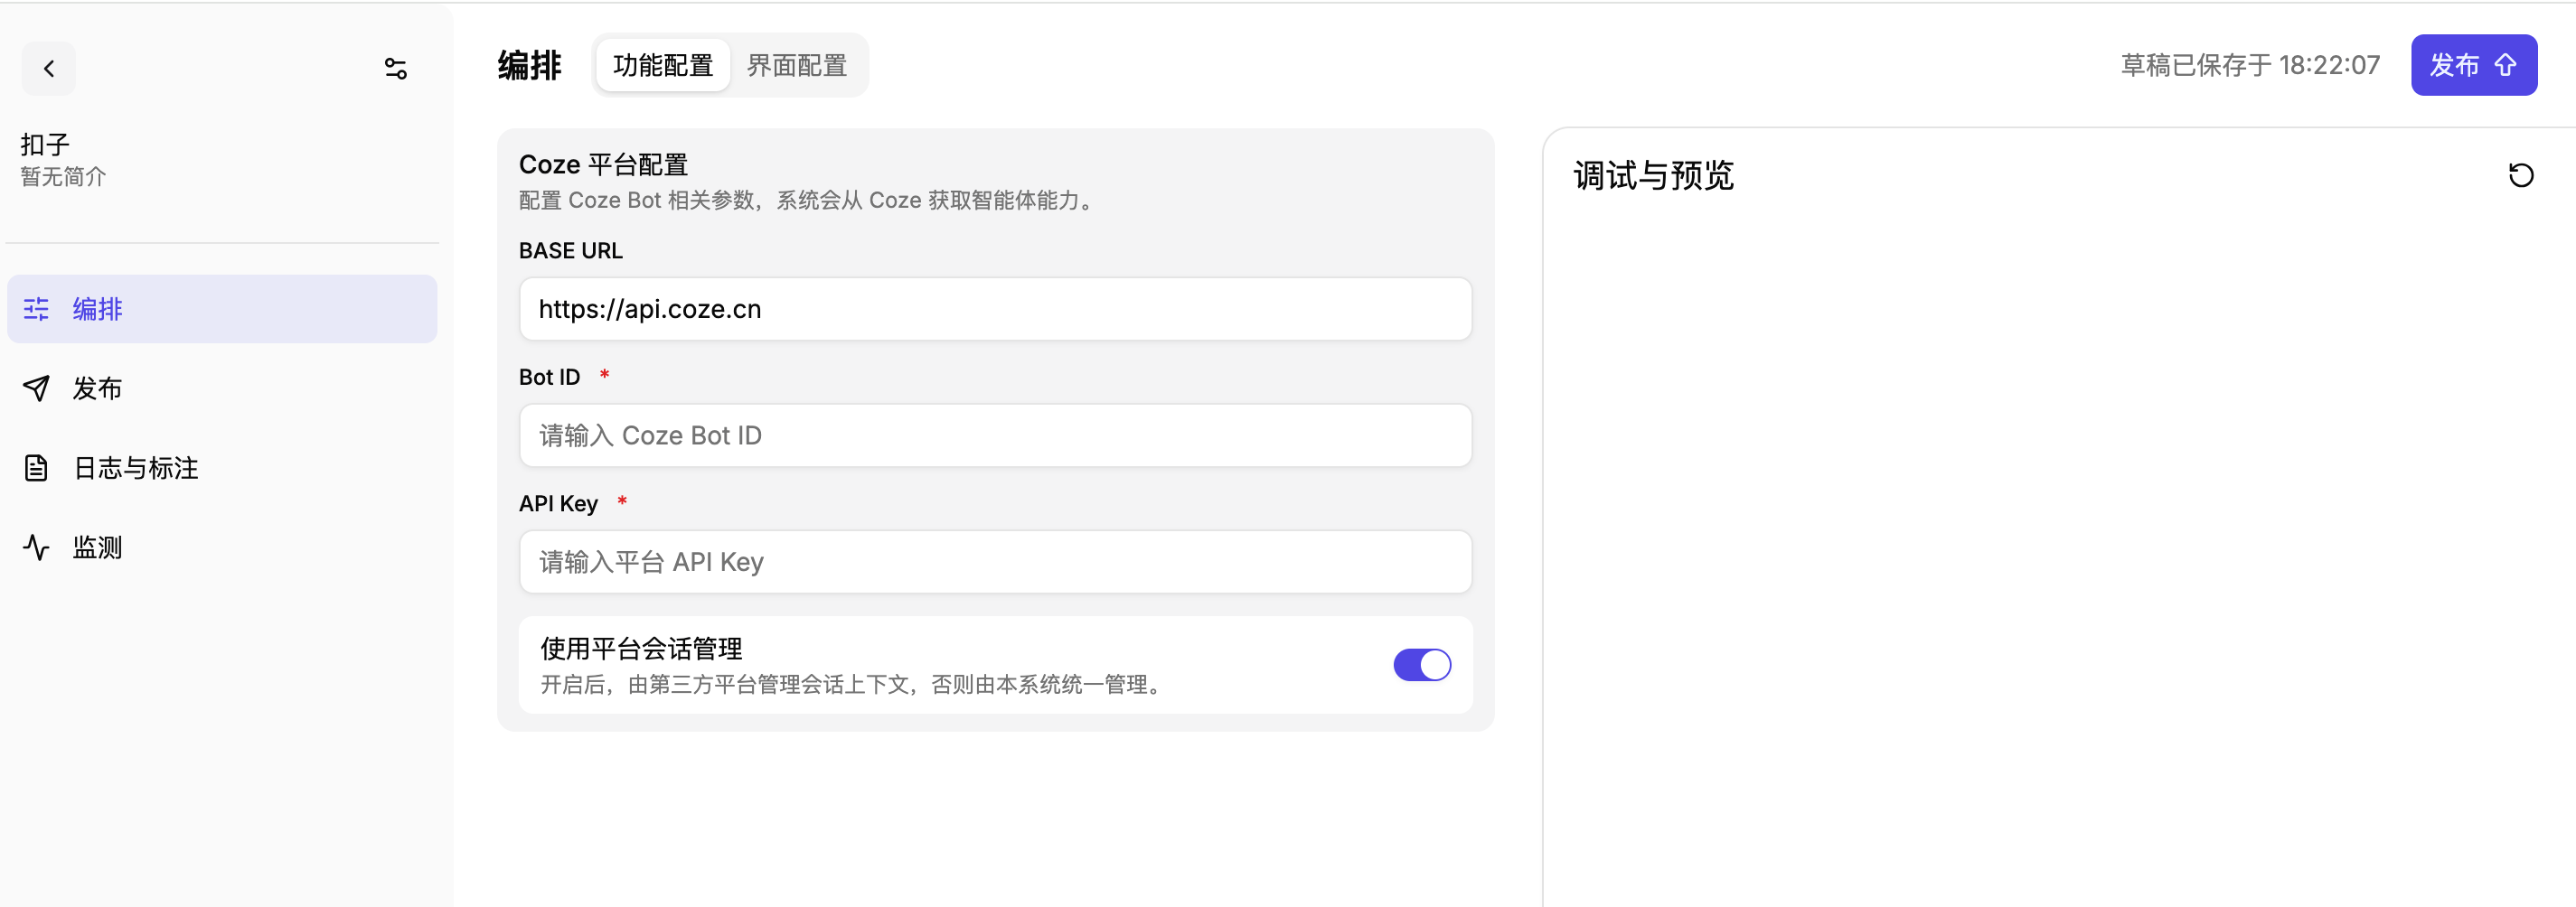Viewport: 2576px width, 907px height.
Task: Click the 使用平台会话管理 label
Action: tap(641, 649)
